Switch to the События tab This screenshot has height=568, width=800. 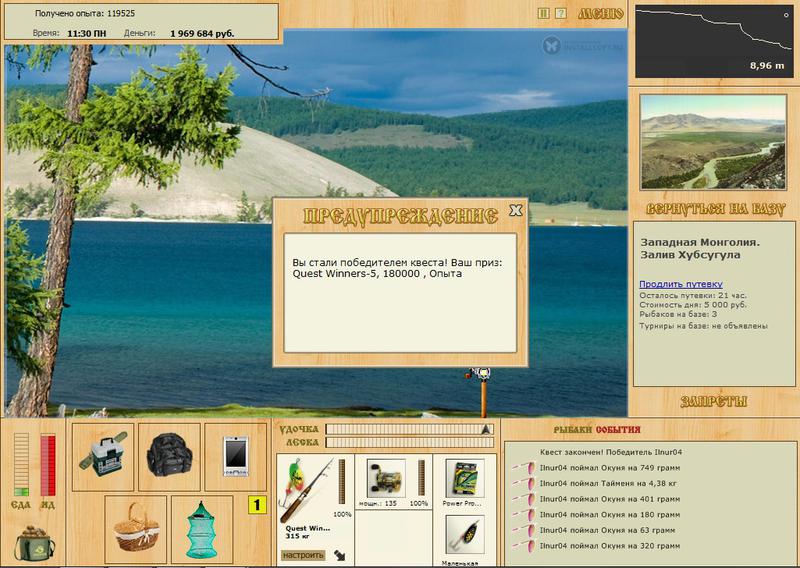(x=618, y=430)
